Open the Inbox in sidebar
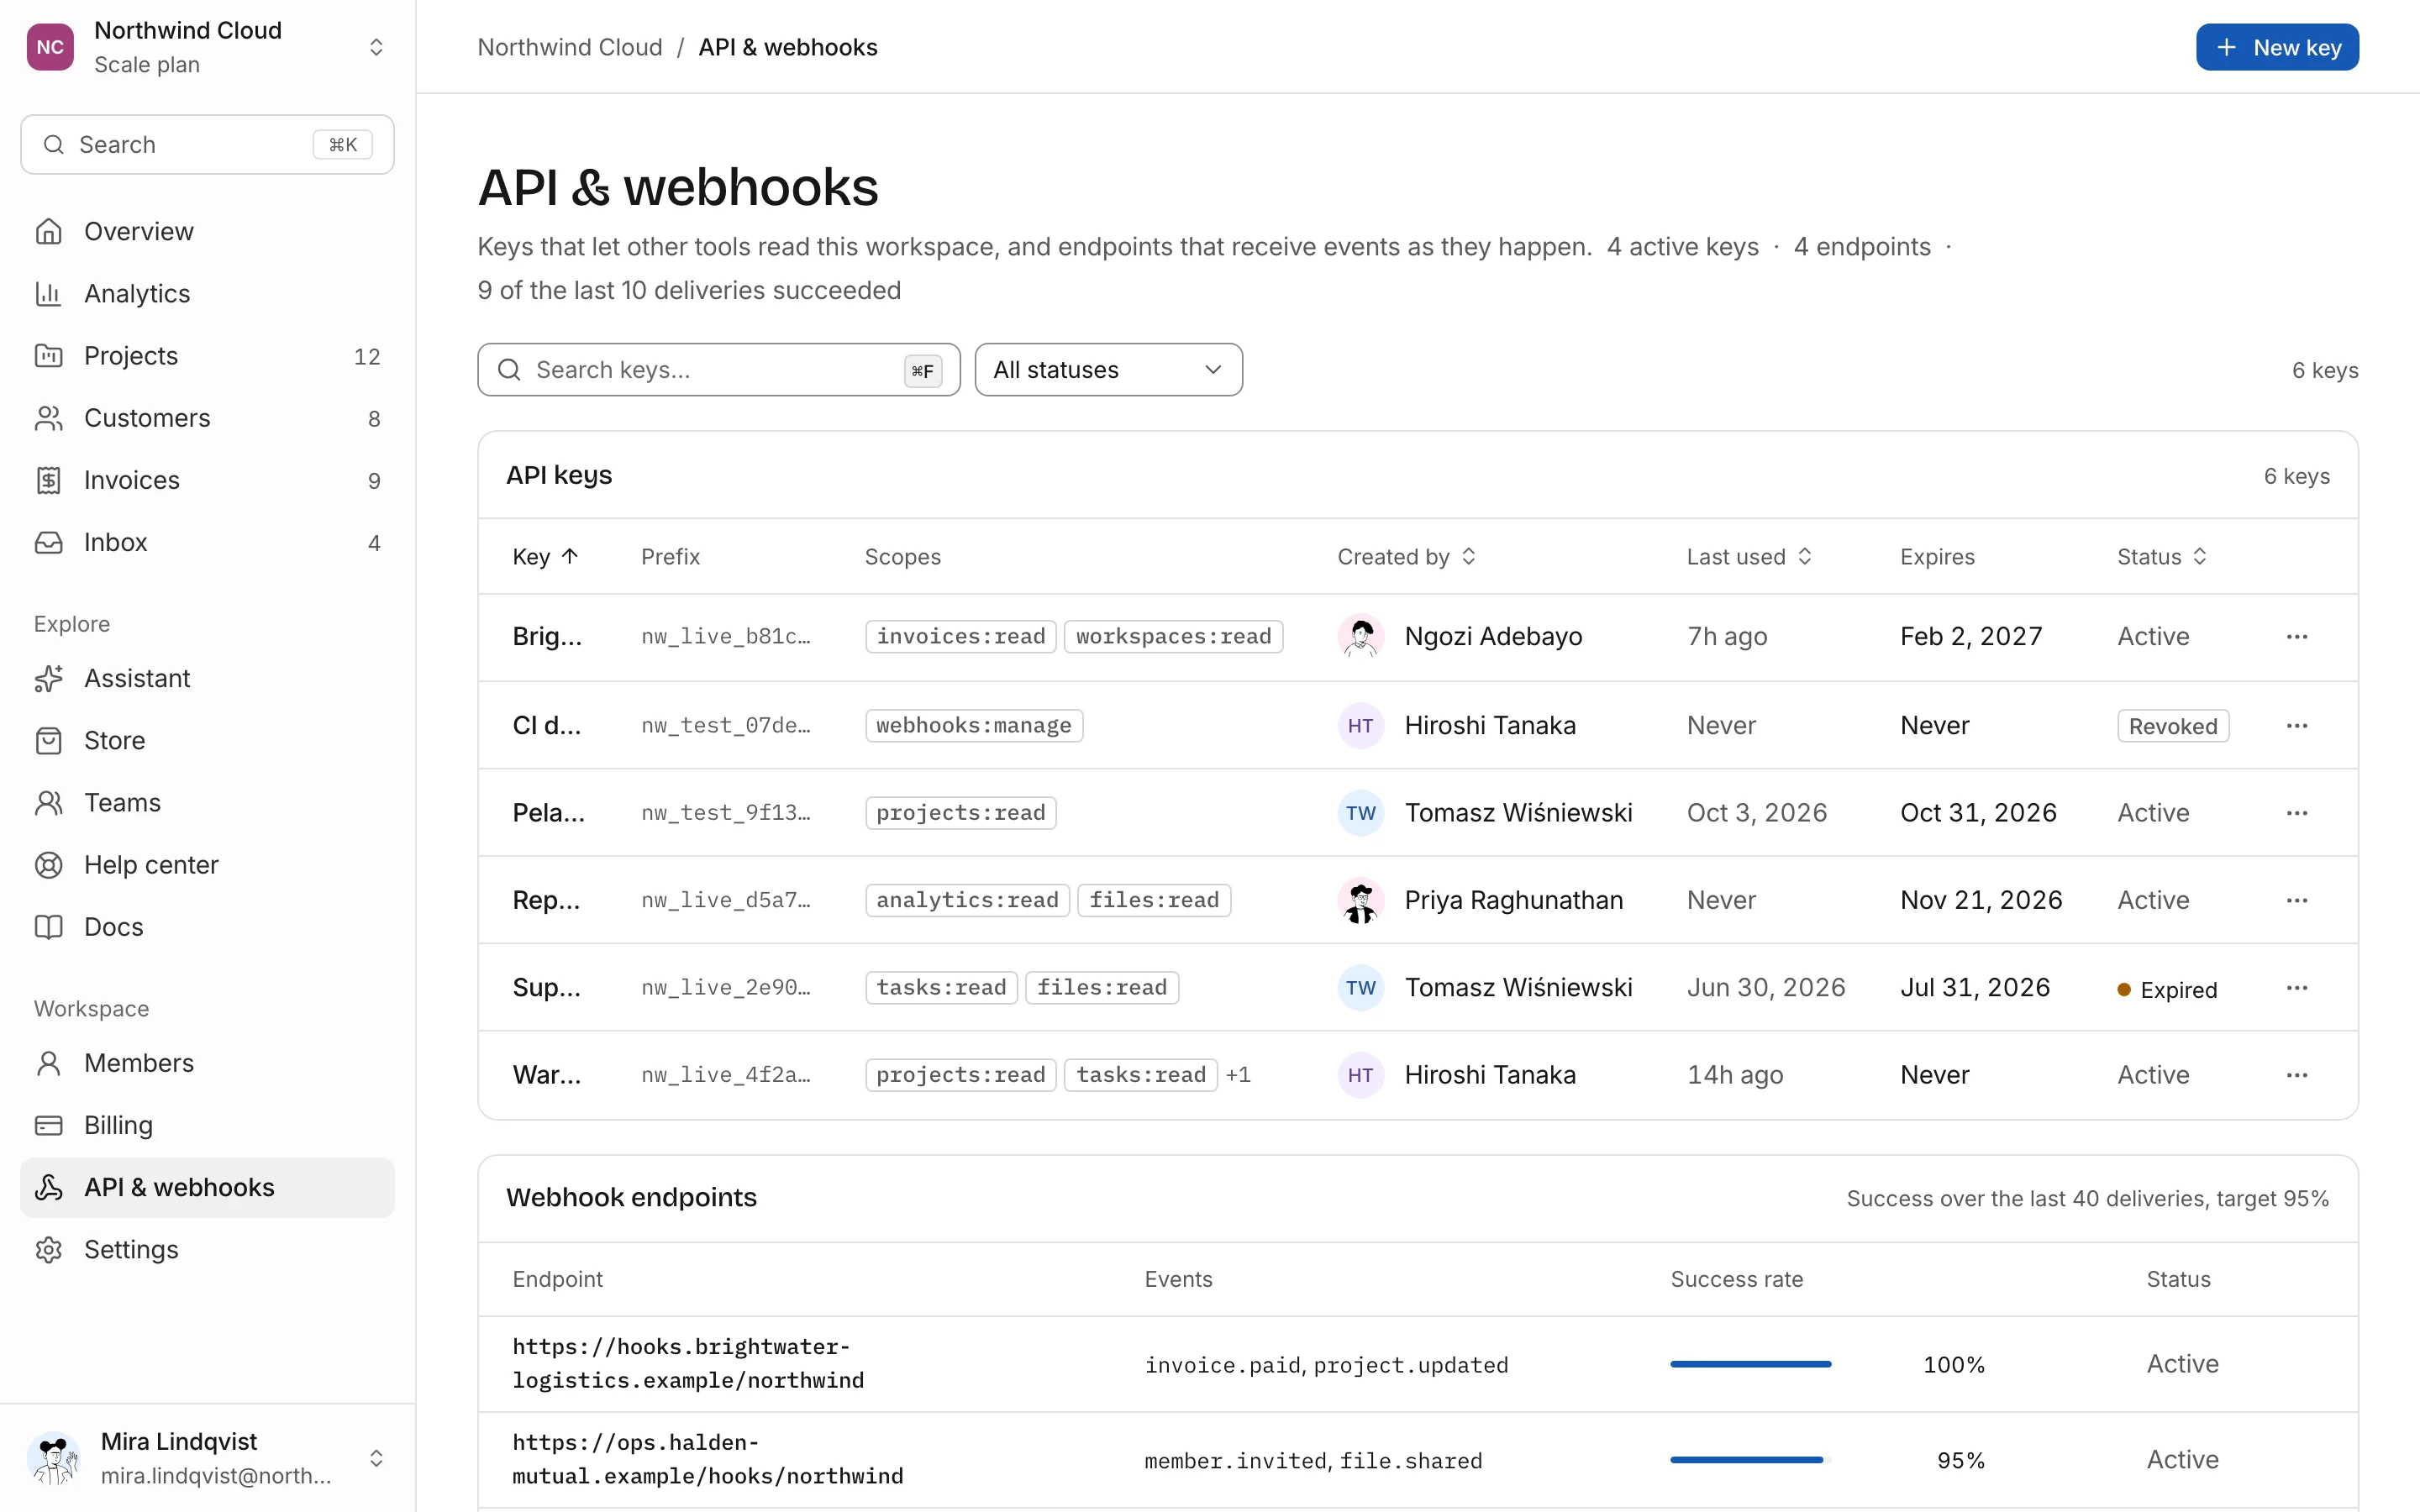Screen dimensions: 2420x1512 (x=207, y=542)
